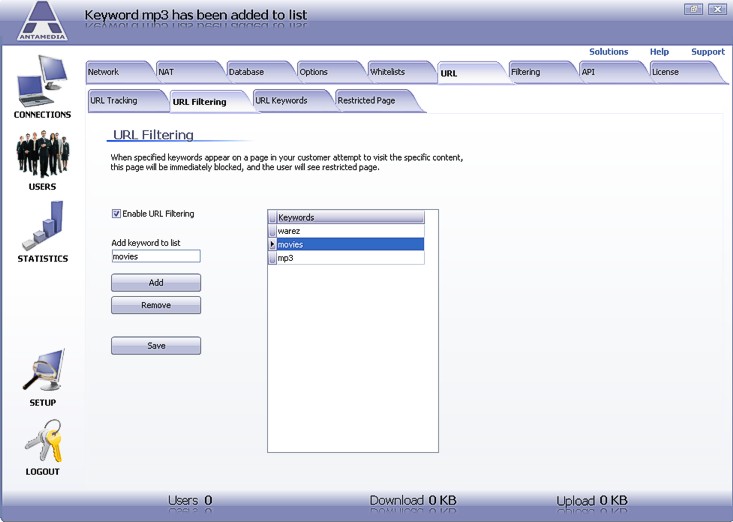Screen dimensions: 733x522
Task: Click the Add keyword to list field
Action: point(155,257)
